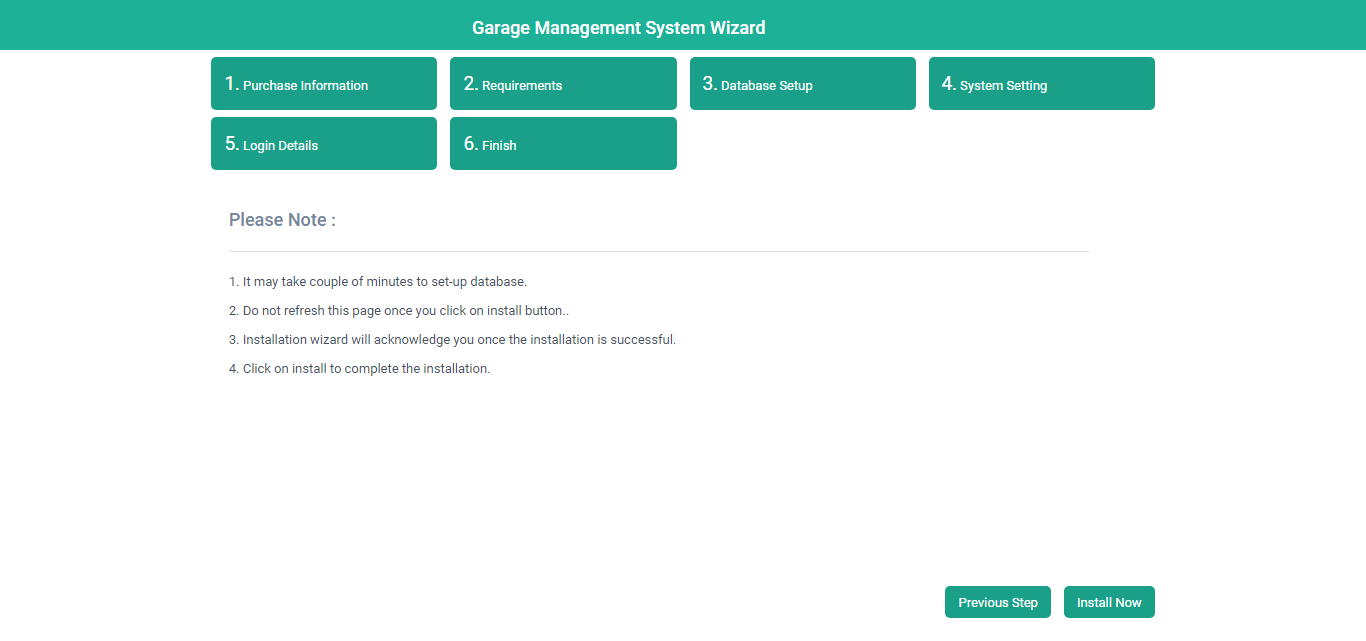Image resolution: width=1366 pixels, height=641 pixels.
Task: Click the Please Note heading
Action: [x=282, y=220]
